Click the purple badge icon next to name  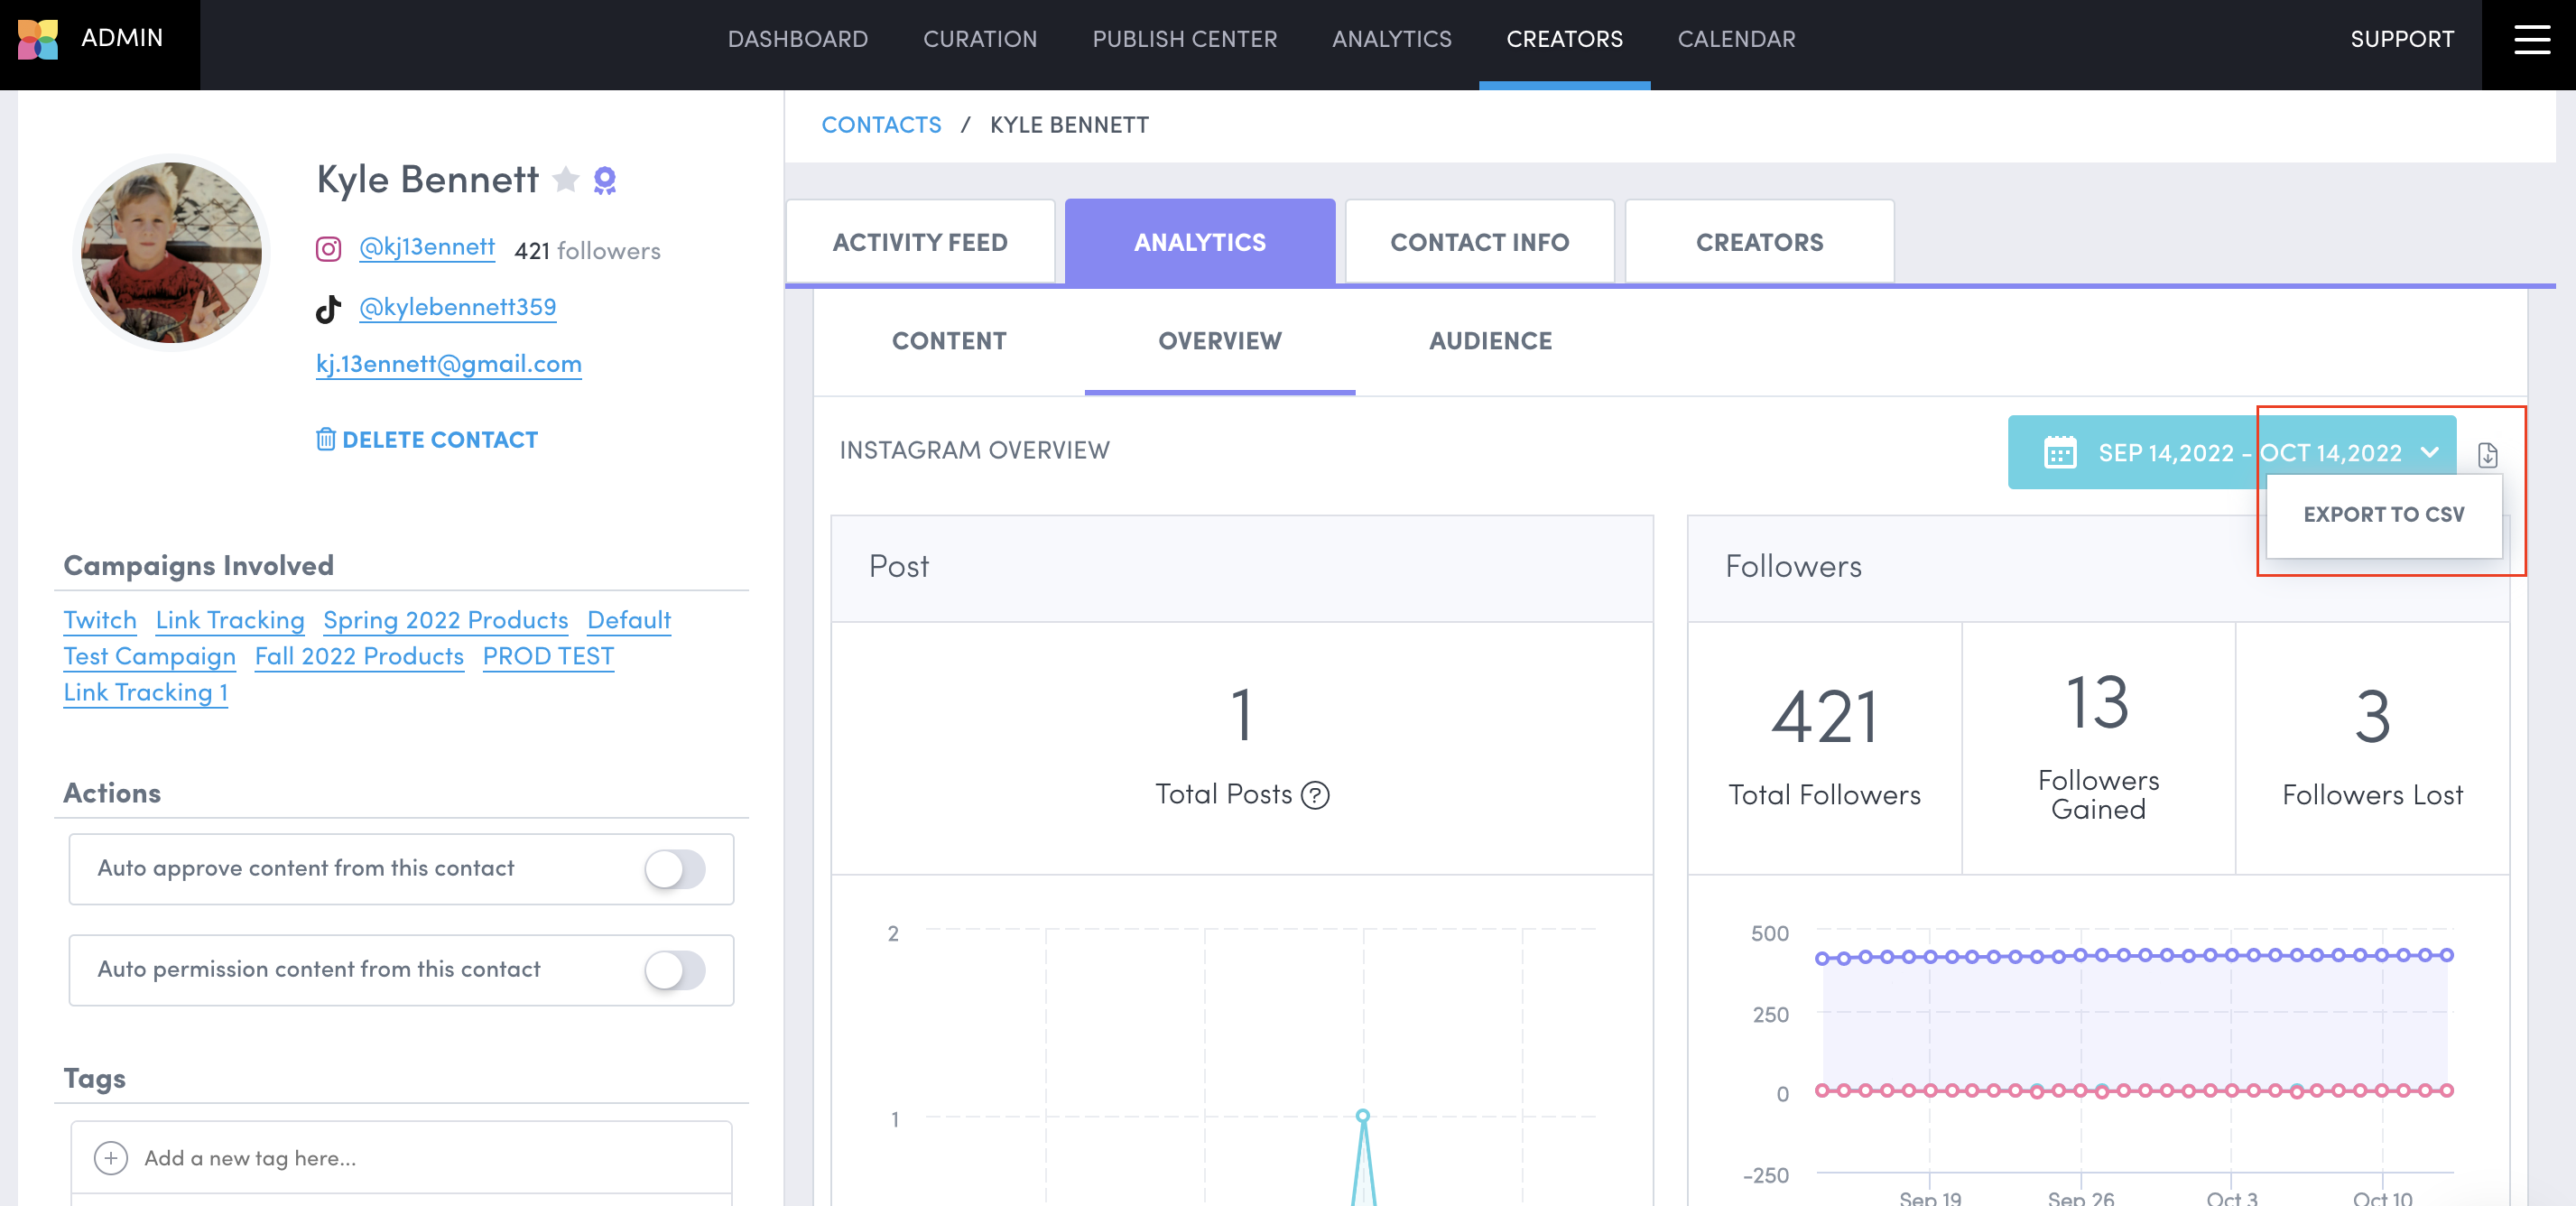[605, 180]
